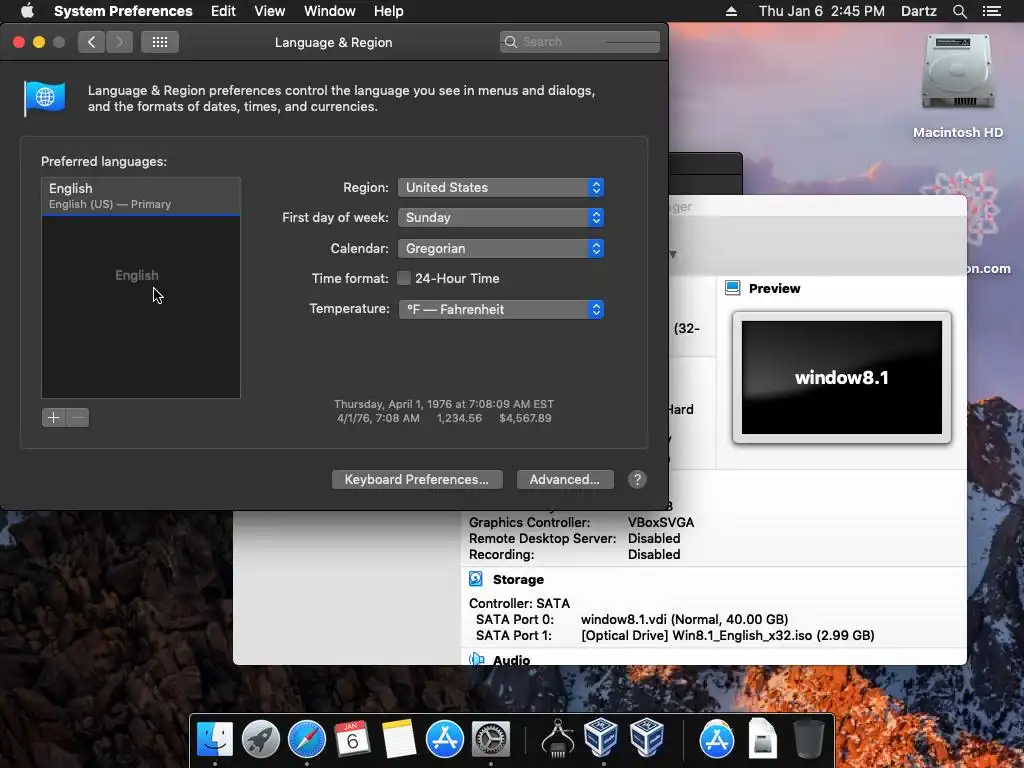Open Spotlight search magnifier icon
This screenshot has height=768, width=1024.
959,11
